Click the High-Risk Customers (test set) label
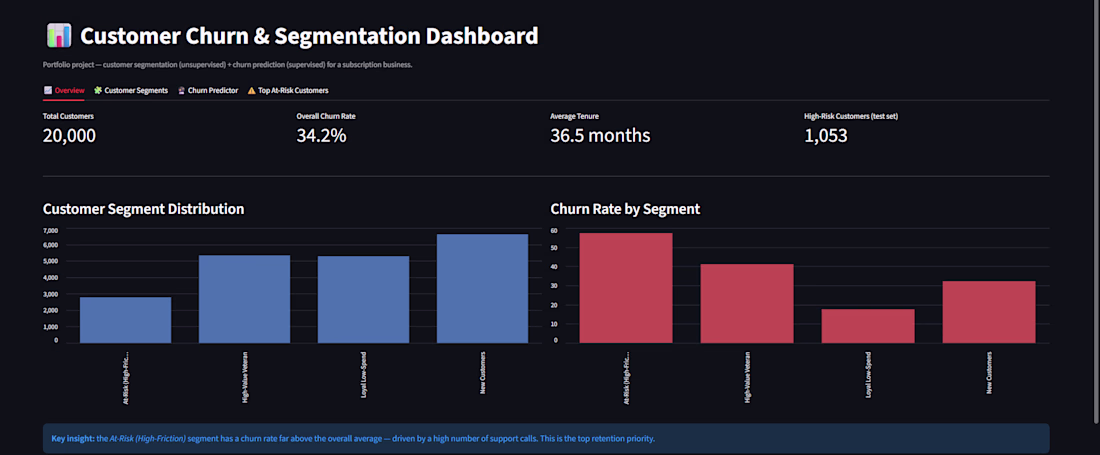The height and width of the screenshot is (455, 1100). tap(851, 116)
